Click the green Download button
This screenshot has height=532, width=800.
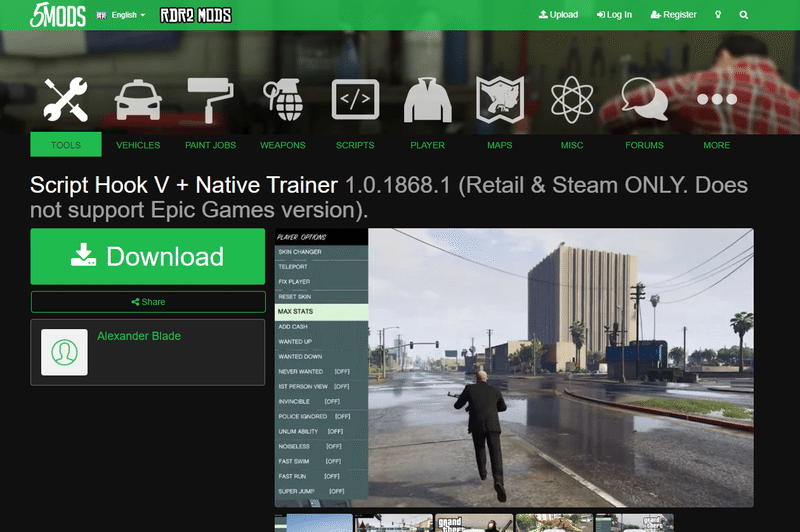pyautogui.click(x=147, y=256)
